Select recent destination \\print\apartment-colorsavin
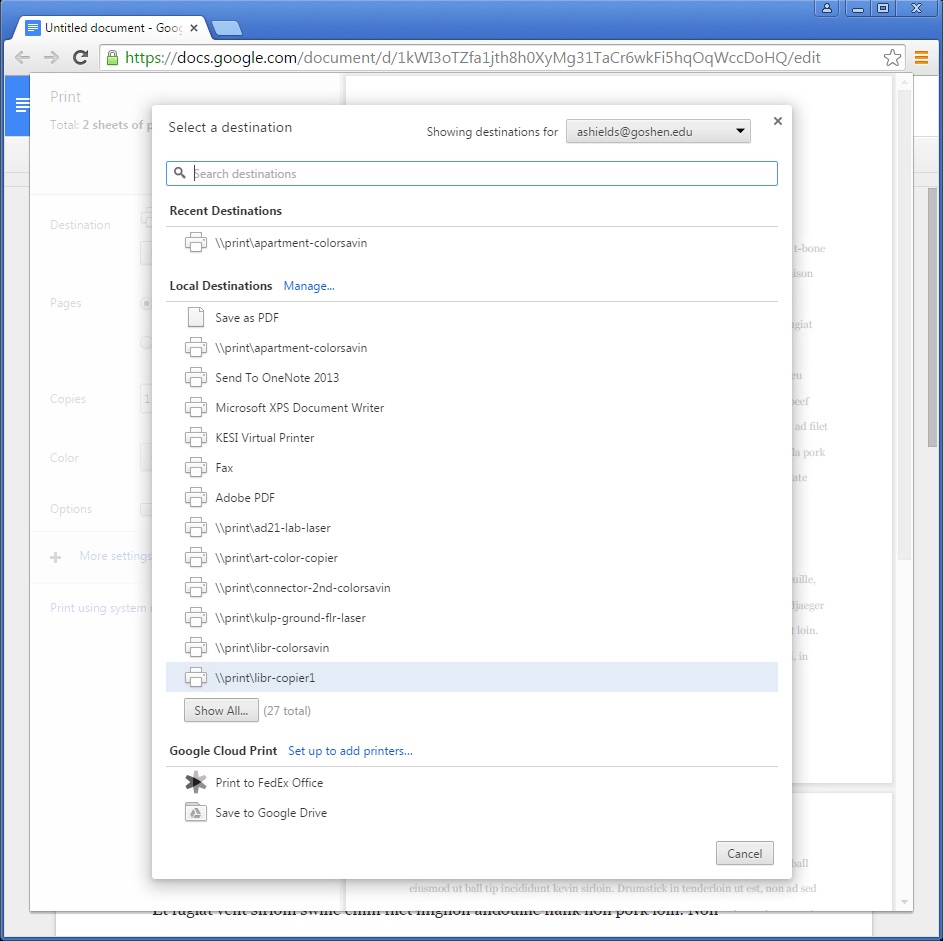The height and width of the screenshot is (941, 943). point(290,243)
